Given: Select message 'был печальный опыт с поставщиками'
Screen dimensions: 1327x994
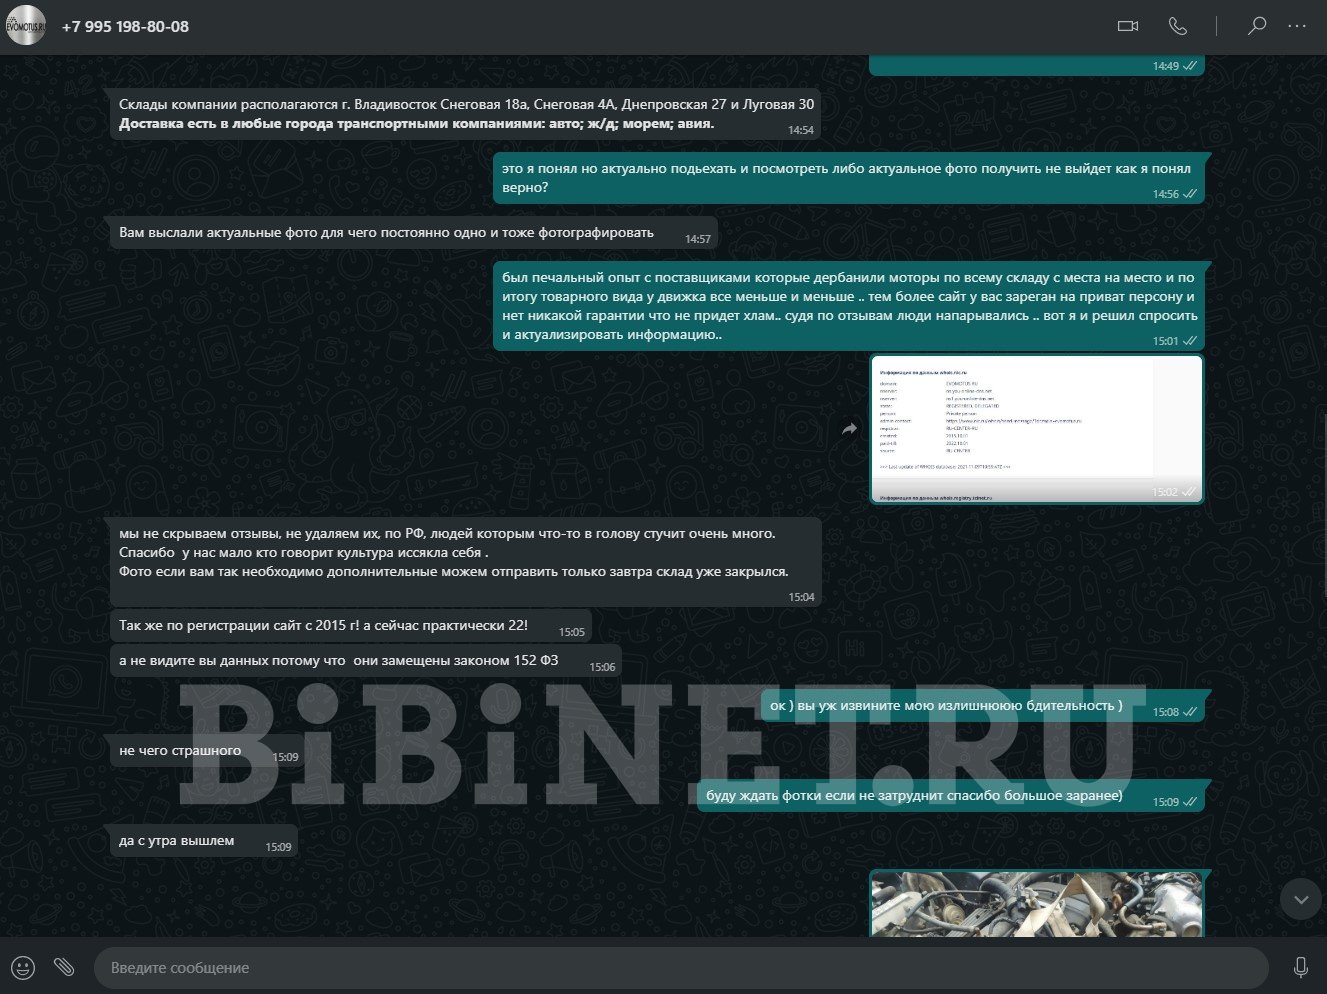Looking at the screenshot, I should pyautogui.click(x=849, y=306).
